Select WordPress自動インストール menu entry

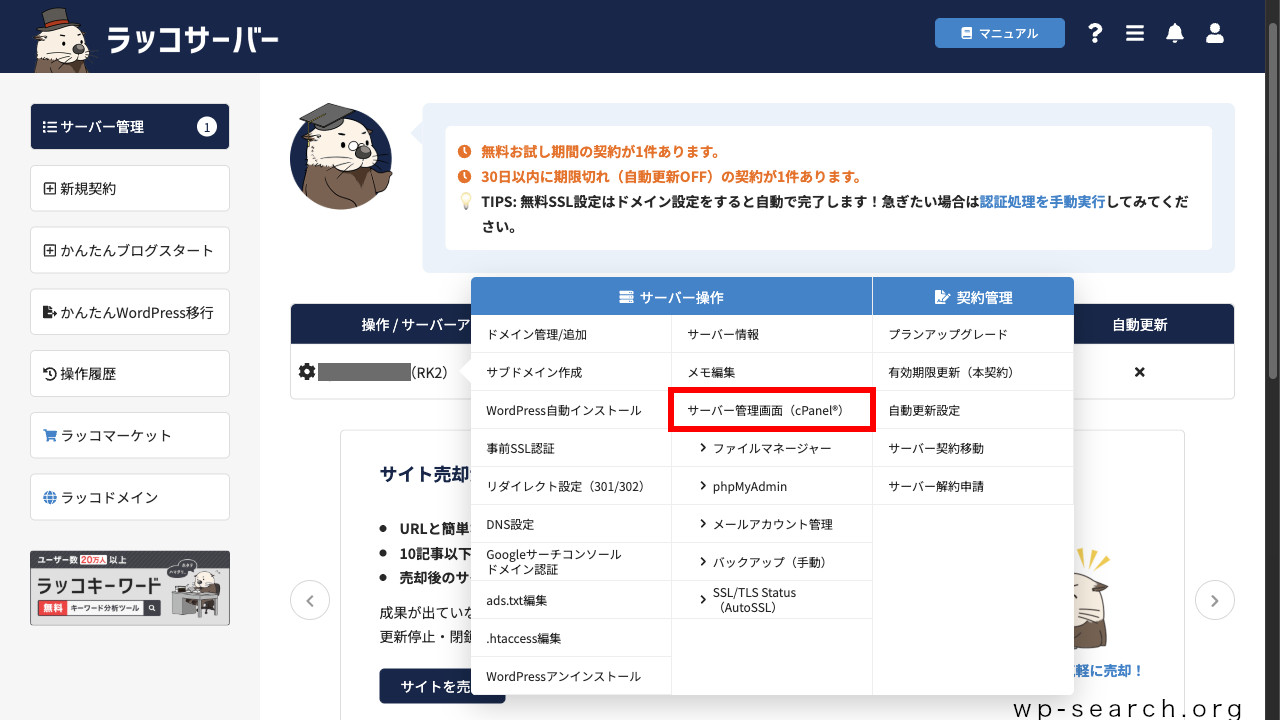[571, 410]
